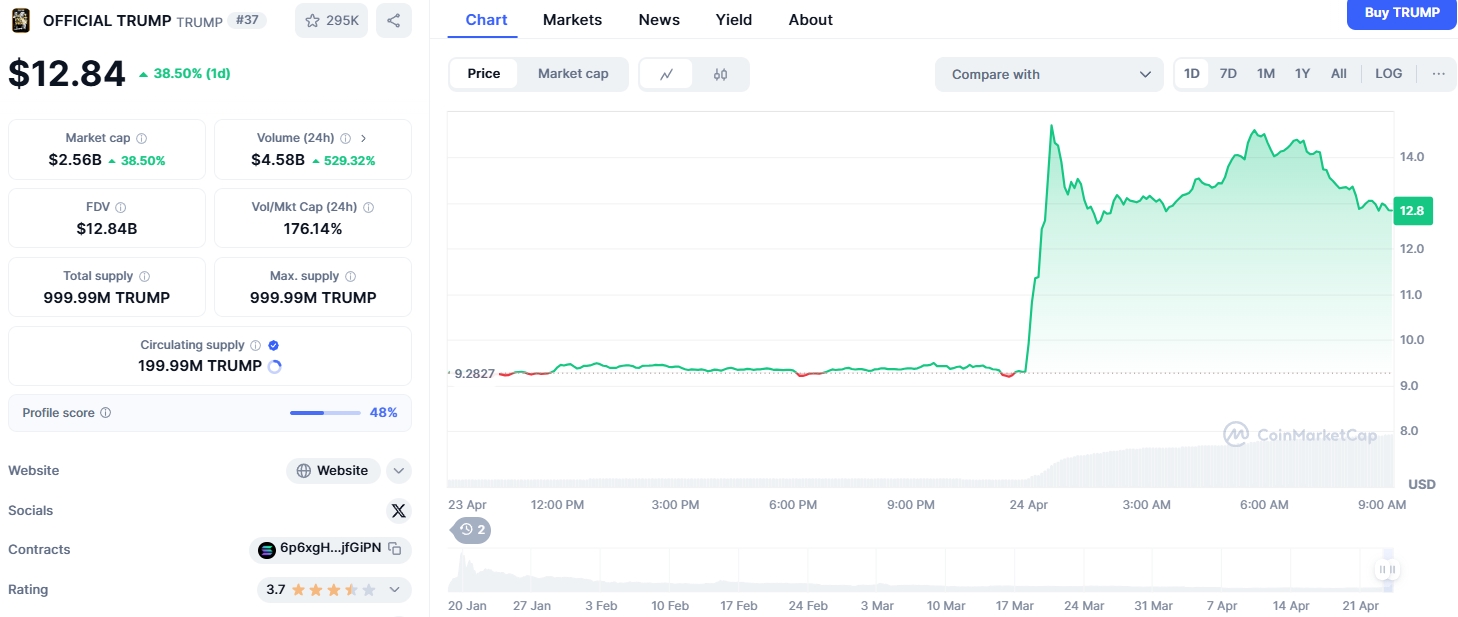Select the Price toggle option

(x=484, y=74)
